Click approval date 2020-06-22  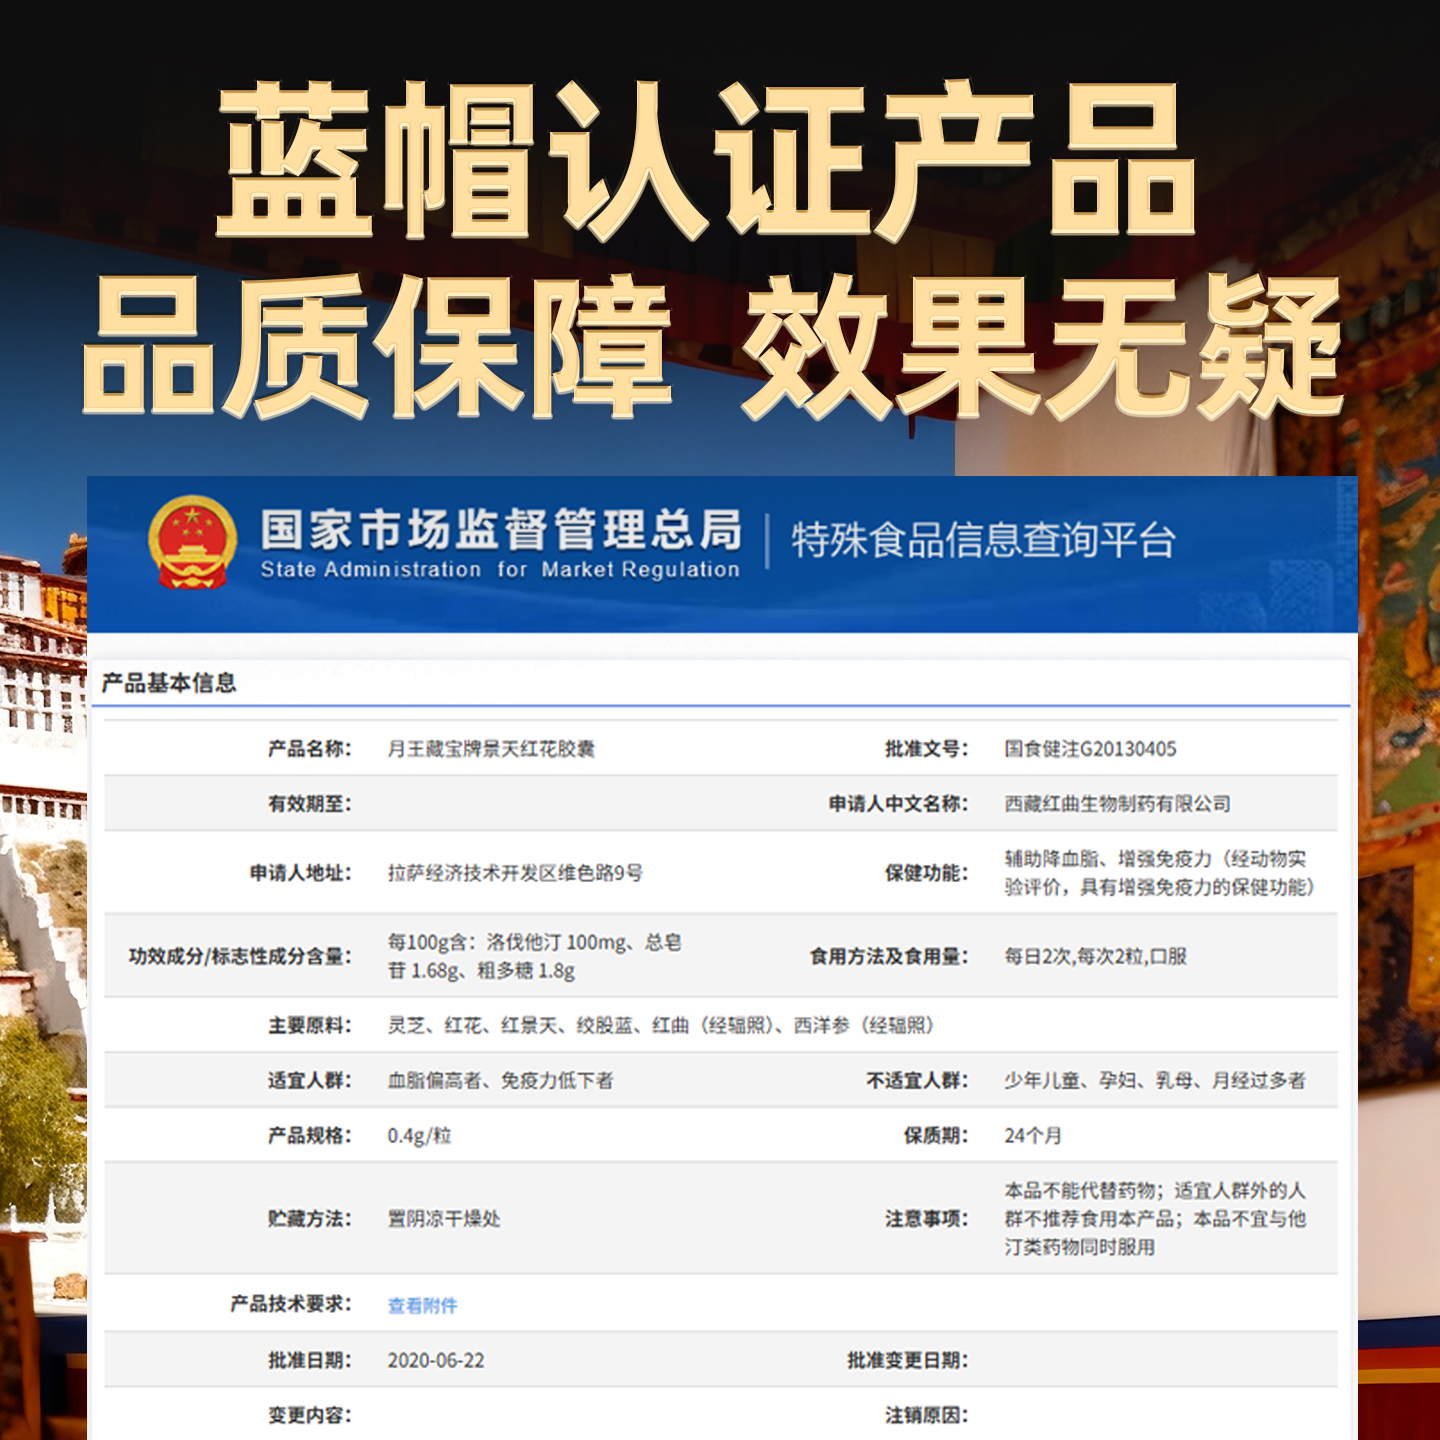436,1360
